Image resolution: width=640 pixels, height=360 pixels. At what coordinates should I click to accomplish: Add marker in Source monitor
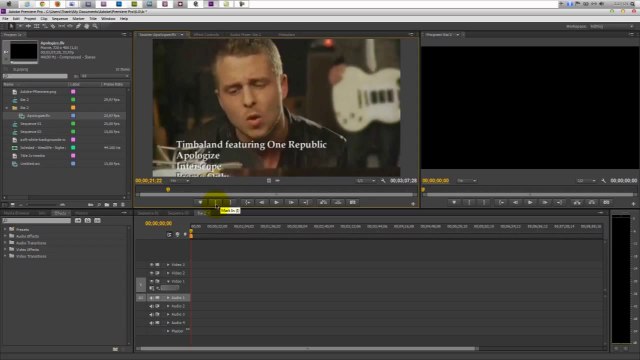click(200, 202)
